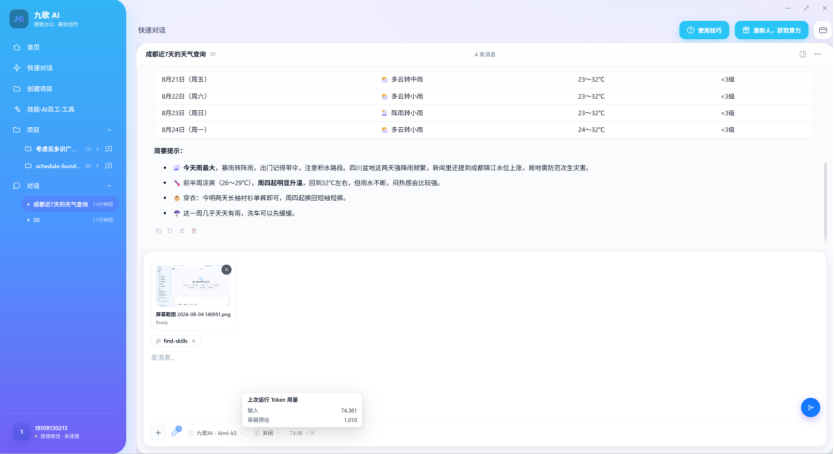This screenshot has width=834, height=454.
Task: Click the chat area vertical scrollbar
Action: [x=825, y=202]
